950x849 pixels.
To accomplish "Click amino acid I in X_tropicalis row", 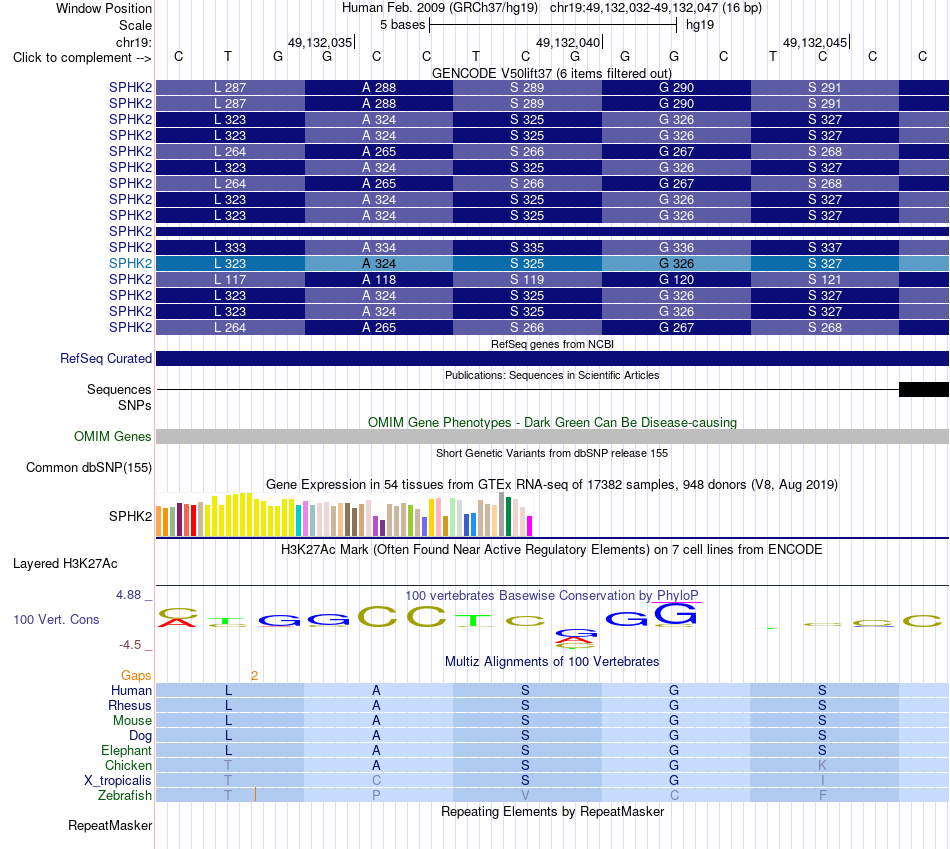I will pos(822,781).
